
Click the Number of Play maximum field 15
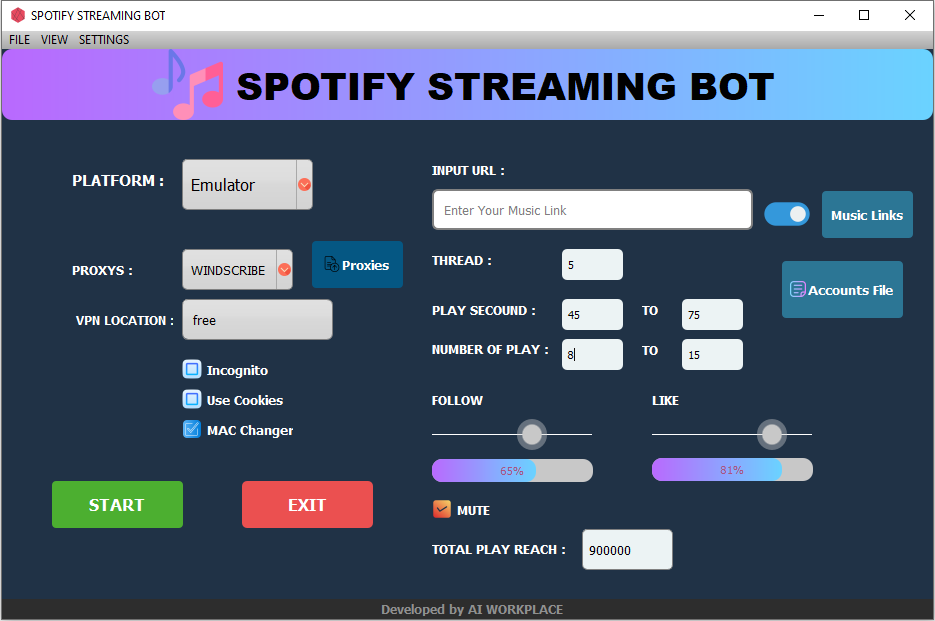click(x=712, y=354)
